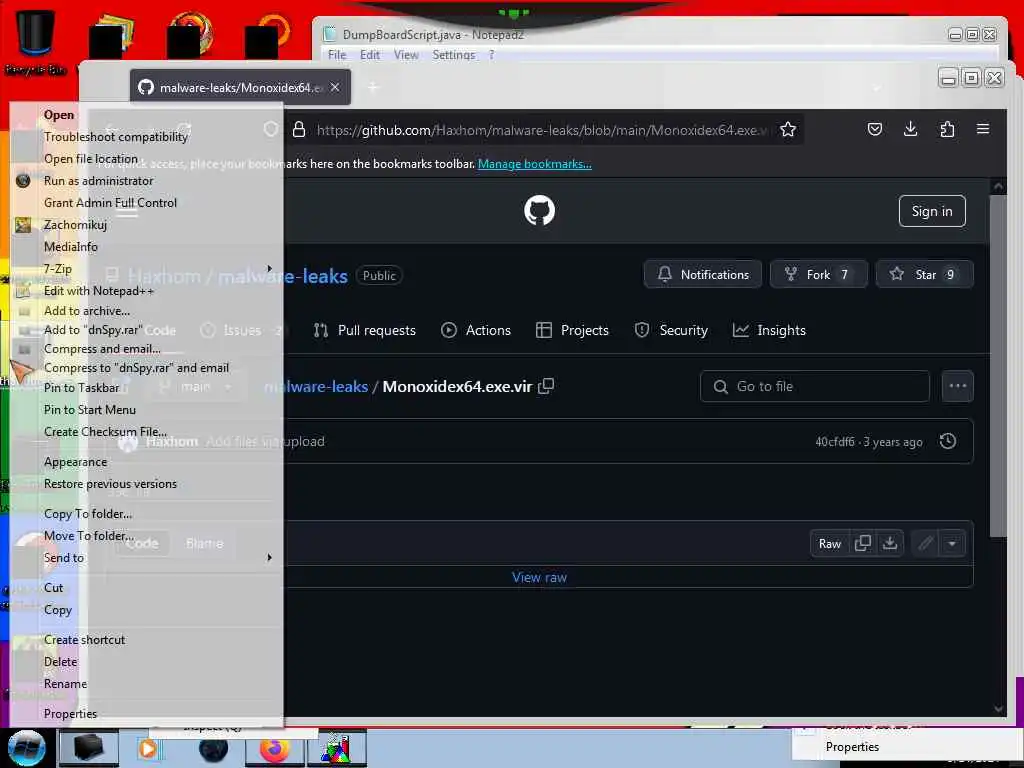This screenshot has width=1024, height=768.
Task: Select Zachomikuj menu entry
Action: [146, 225]
